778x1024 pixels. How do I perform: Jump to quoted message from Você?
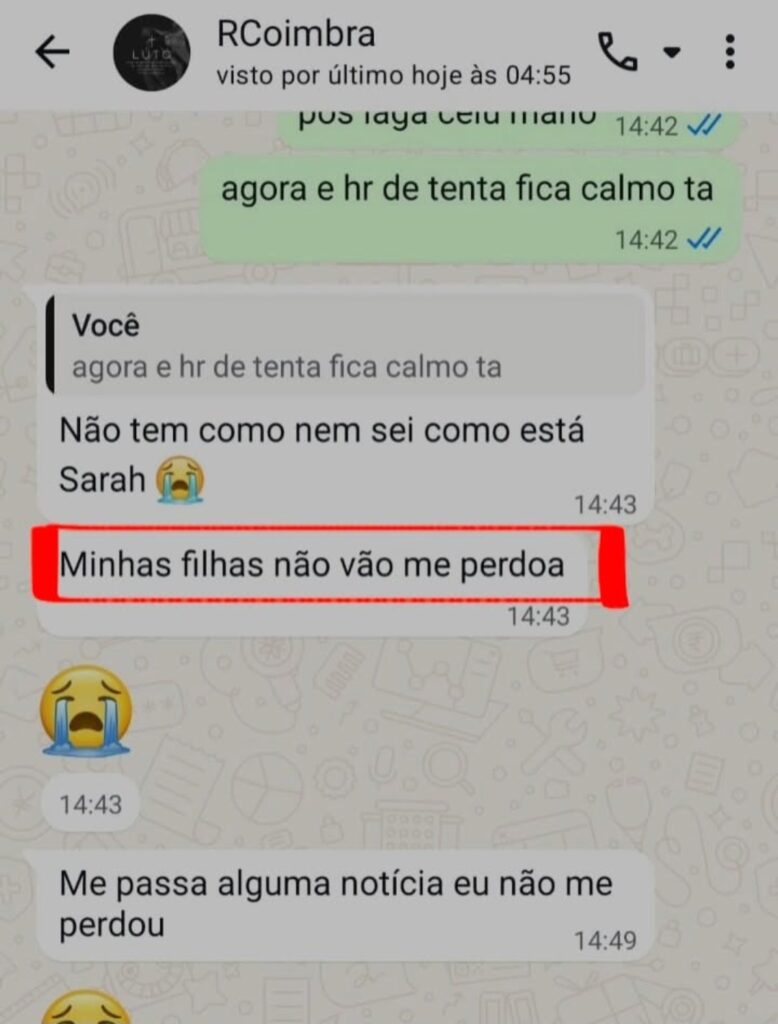point(345,345)
